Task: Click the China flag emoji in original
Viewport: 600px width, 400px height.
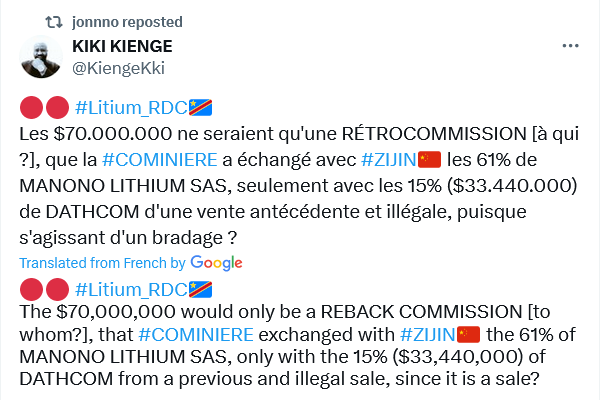Action: tap(429, 160)
